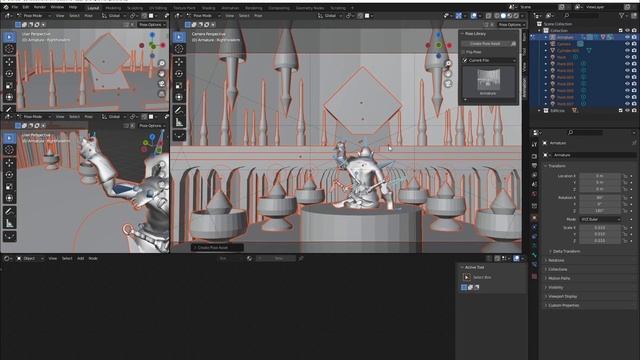
Task: Toggle visibility eye of Camera in outliner
Action: [x=627, y=44]
